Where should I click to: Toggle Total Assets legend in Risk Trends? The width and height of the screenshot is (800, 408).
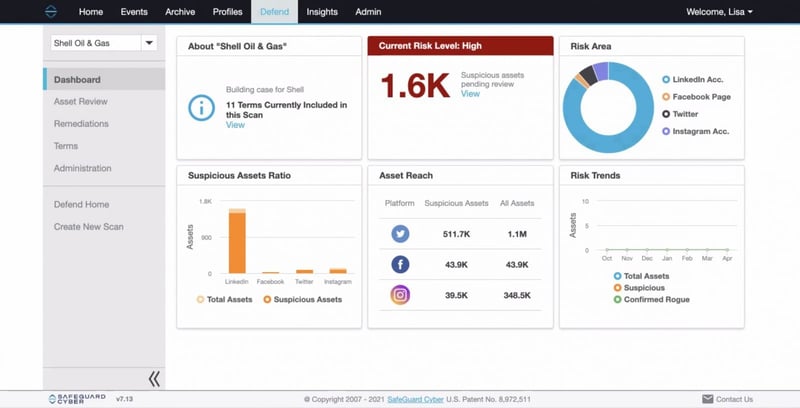641,276
